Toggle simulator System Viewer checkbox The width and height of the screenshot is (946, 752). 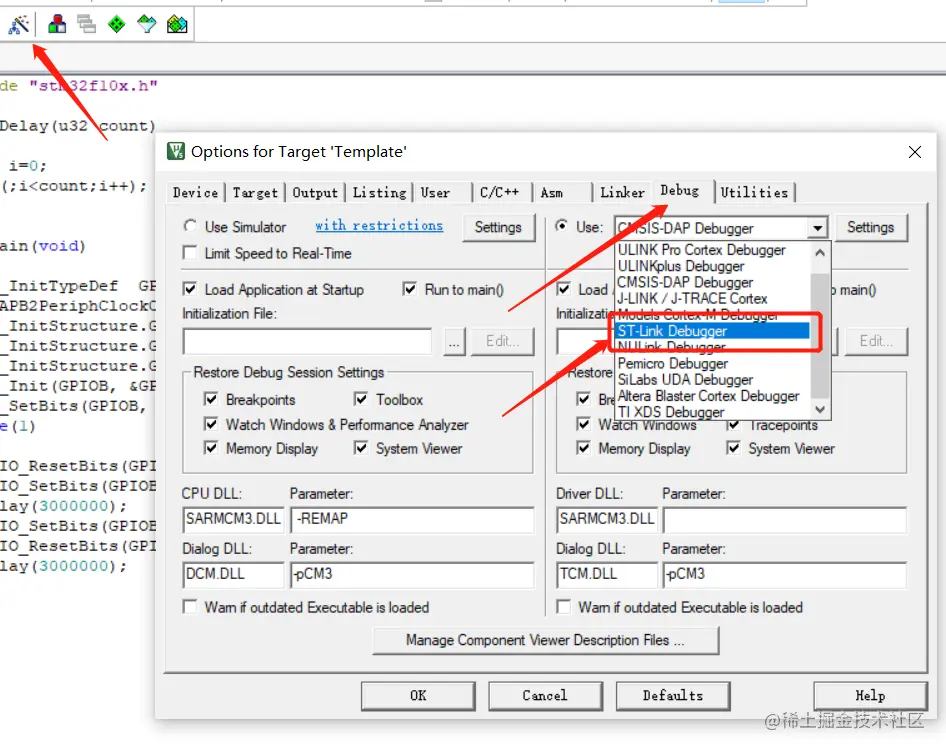point(361,448)
